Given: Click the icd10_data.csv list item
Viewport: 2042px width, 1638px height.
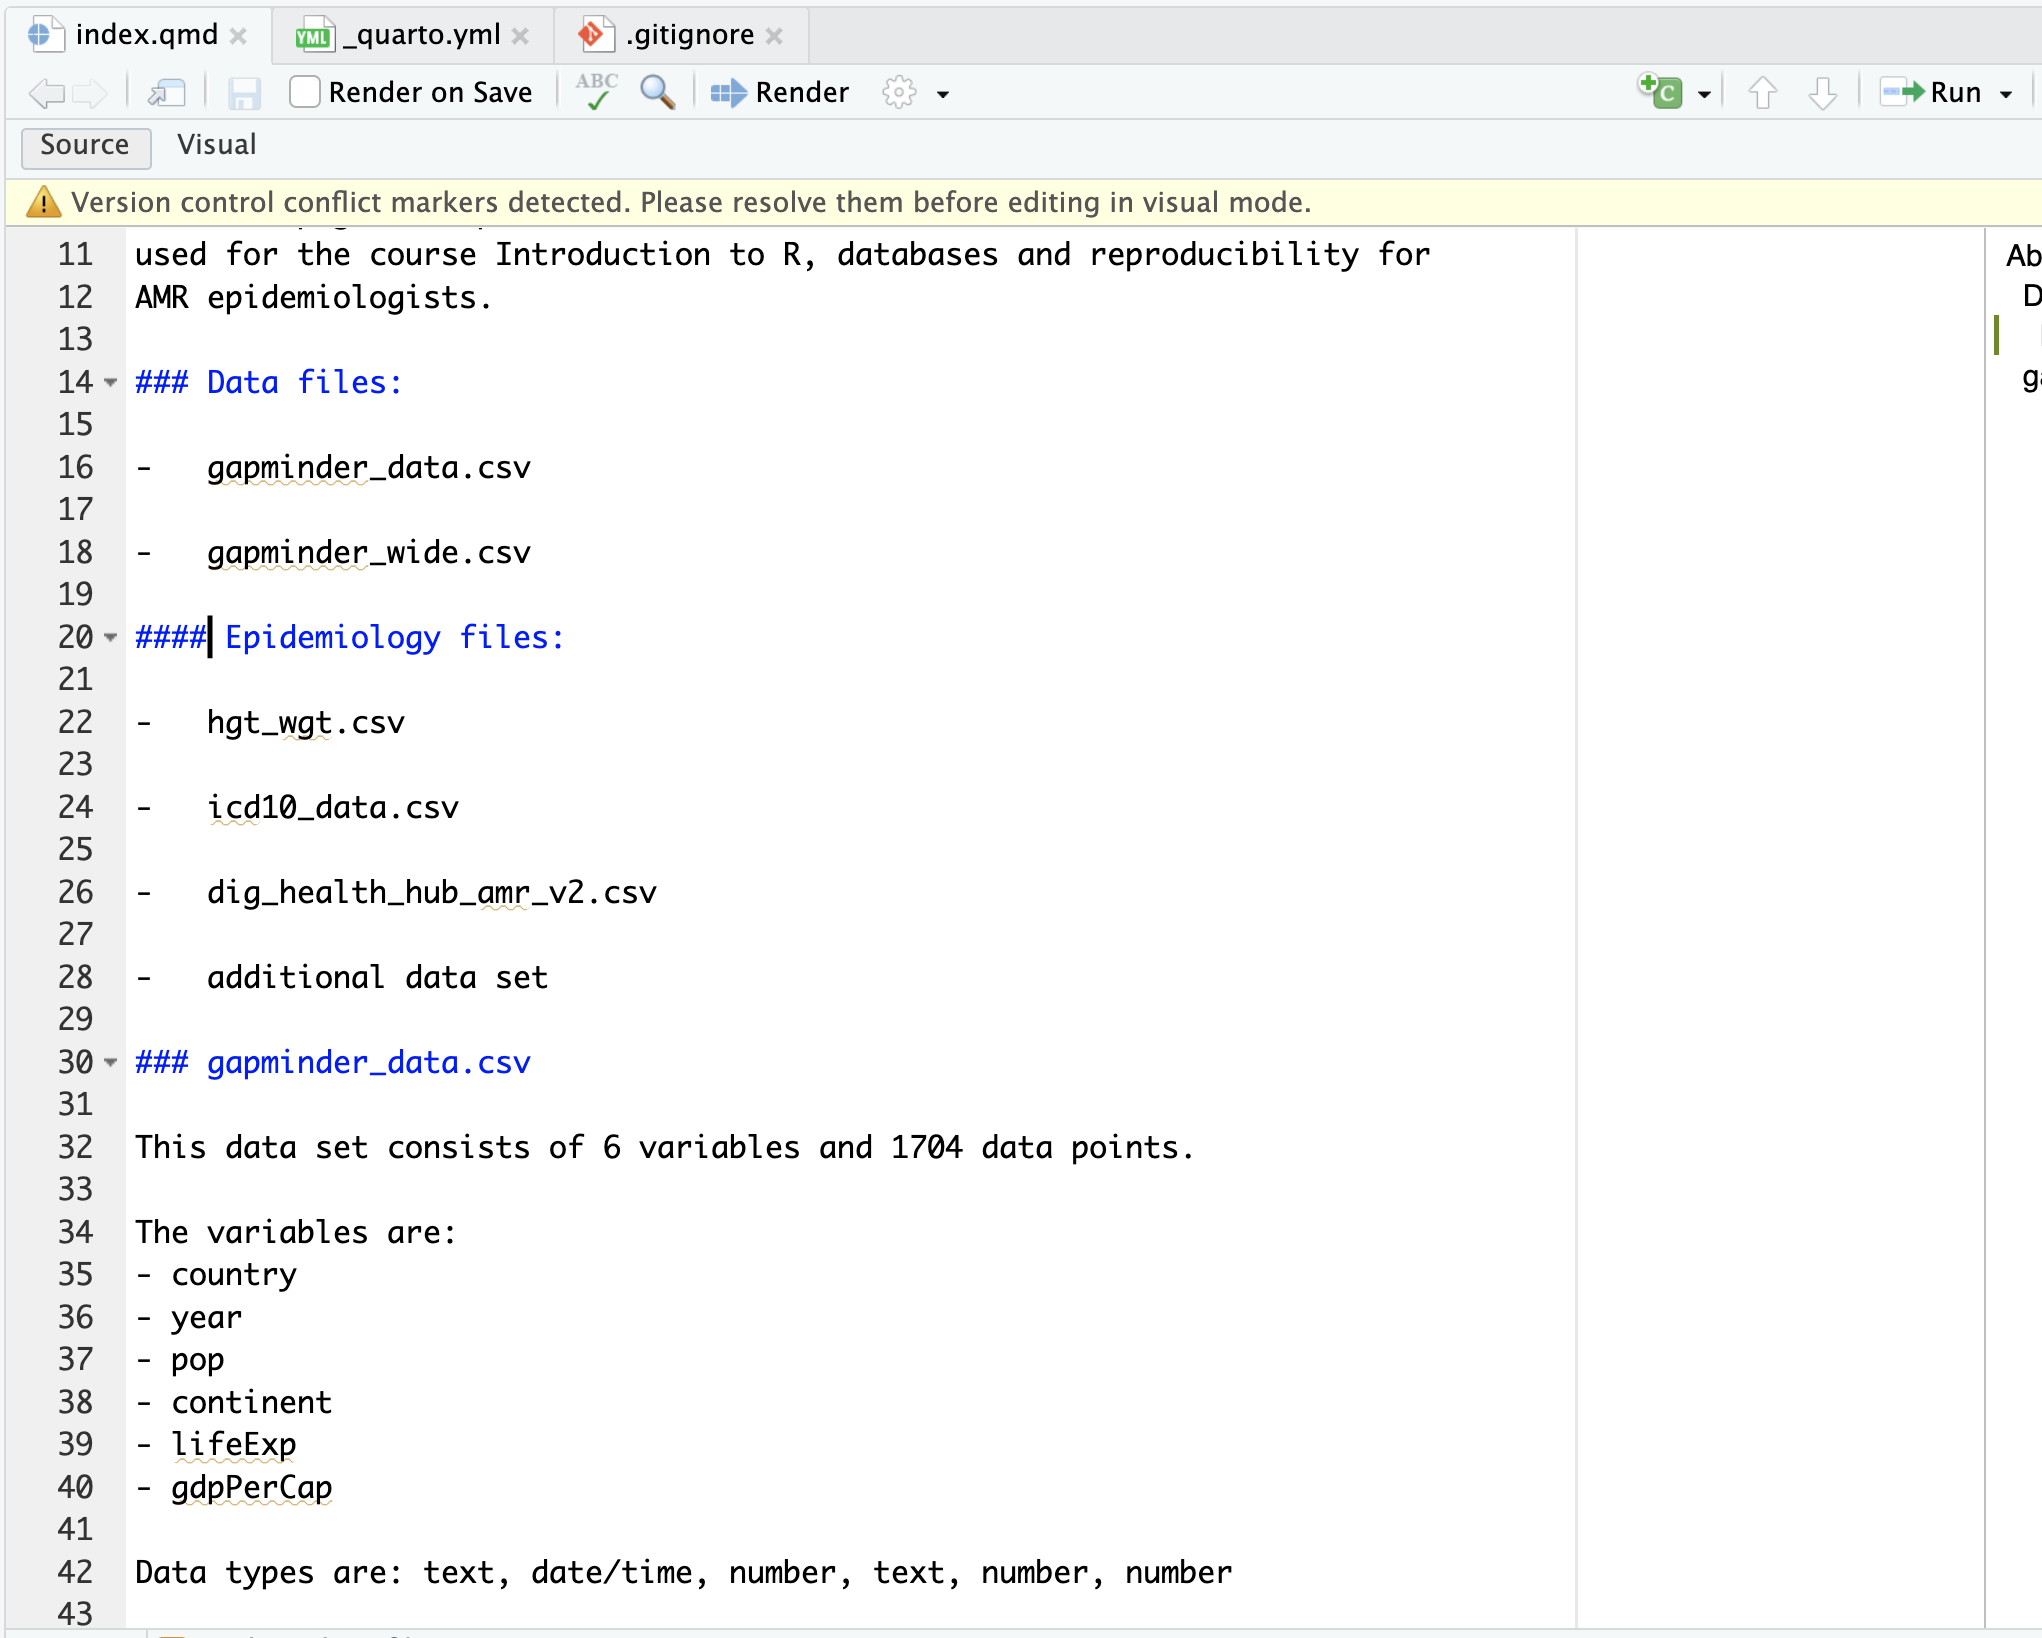Looking at the screenshot, I should click(x=332, y=808).
